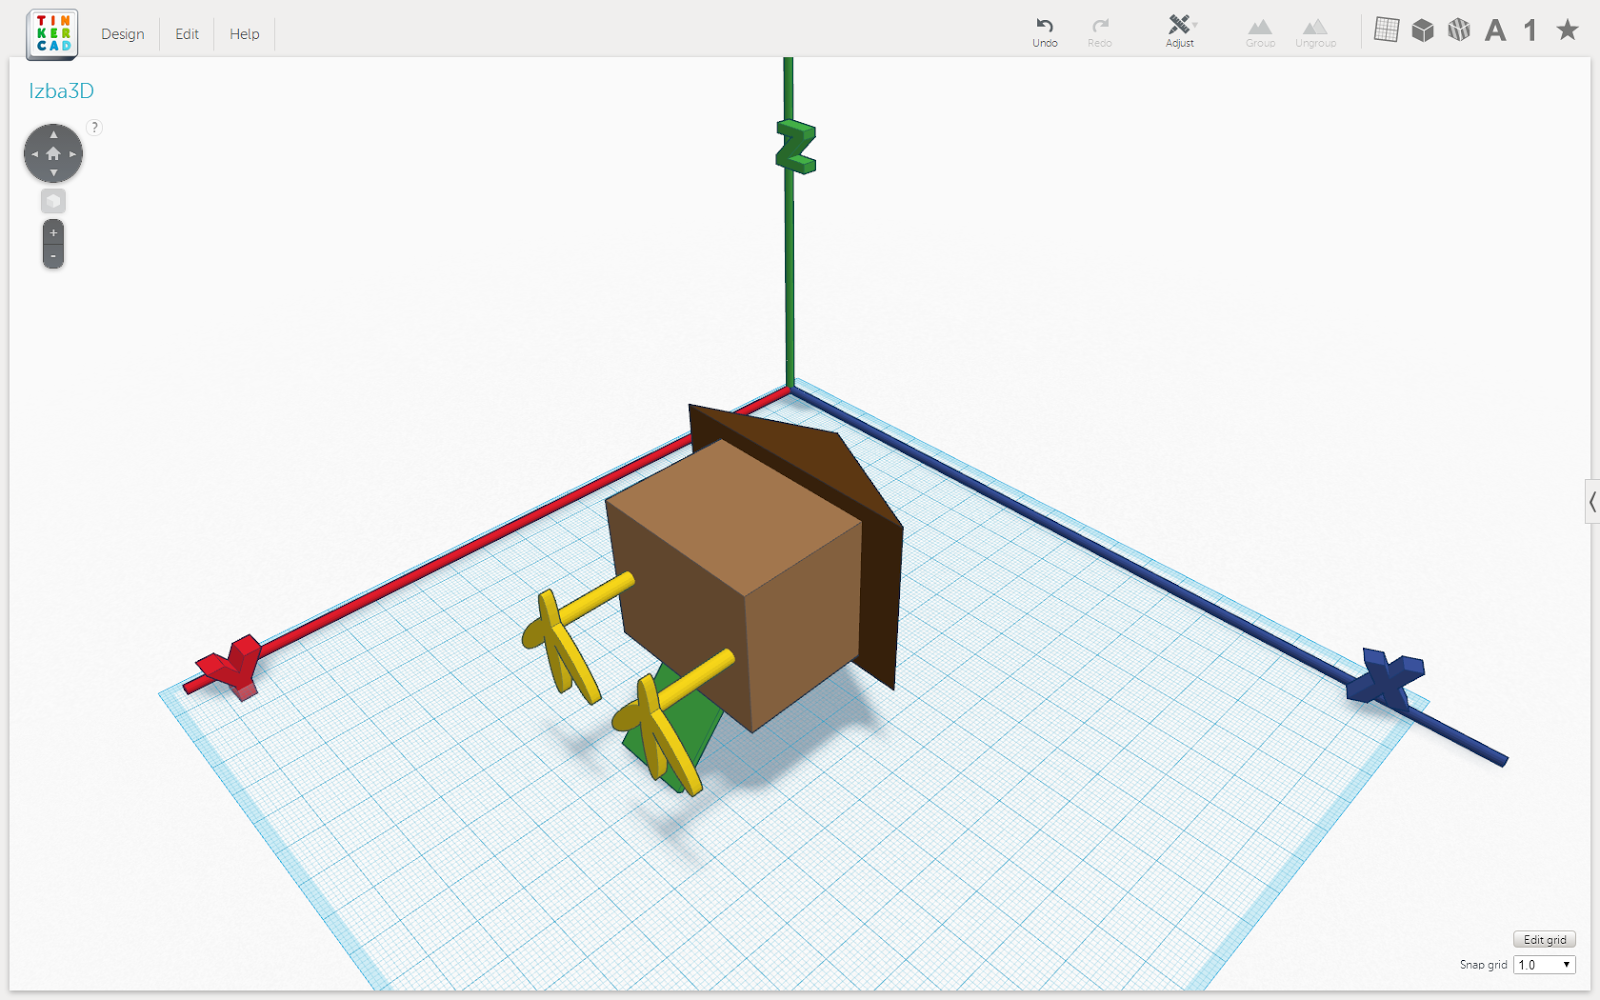Click the Izba3D project name
Image resolution: width=1600 pixels, height=1000 pixels.
[x=61, y=91]
